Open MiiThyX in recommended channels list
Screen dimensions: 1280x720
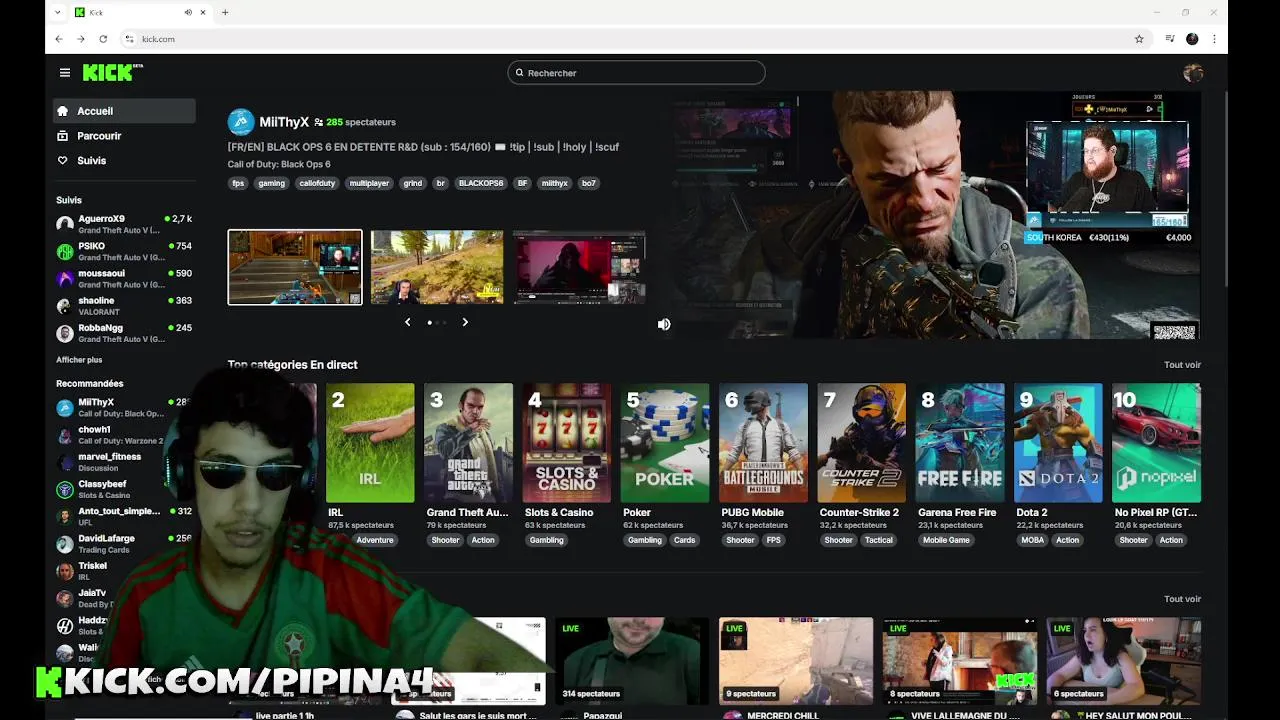[124, 407]
